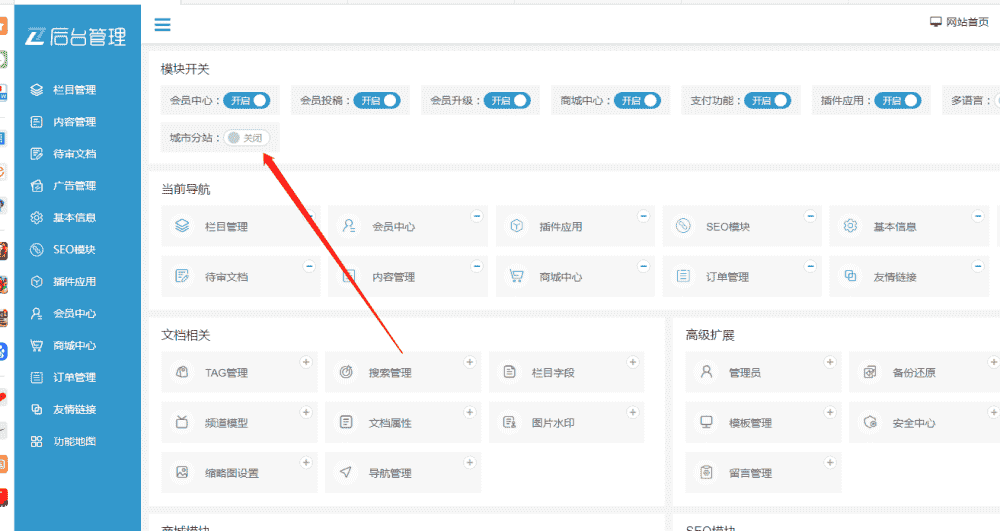Remove 会员中心 from current navigation
The image size is (1000, 531).
click(477, 216)
